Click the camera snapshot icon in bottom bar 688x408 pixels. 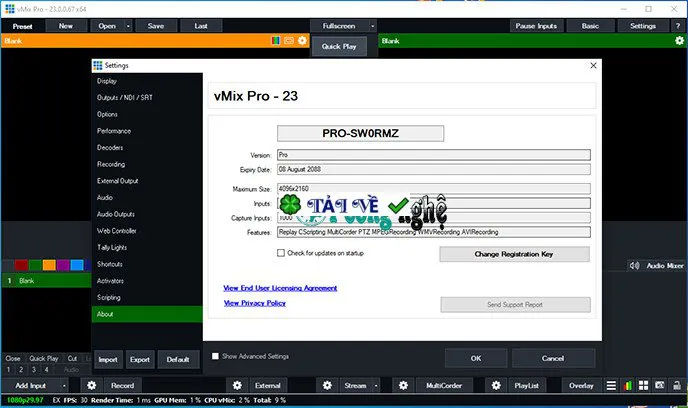point(659,385)
